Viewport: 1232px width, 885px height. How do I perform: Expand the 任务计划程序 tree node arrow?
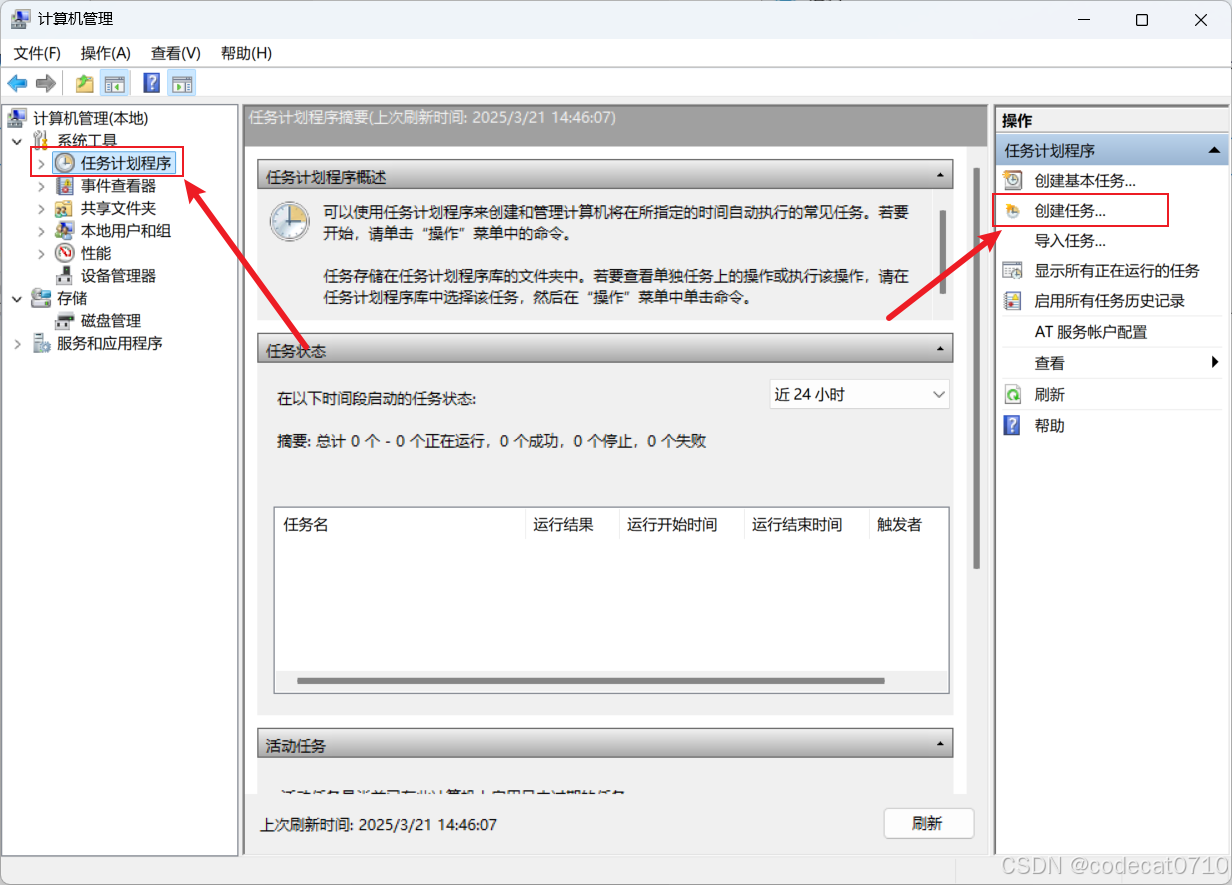tap(41, 163)
